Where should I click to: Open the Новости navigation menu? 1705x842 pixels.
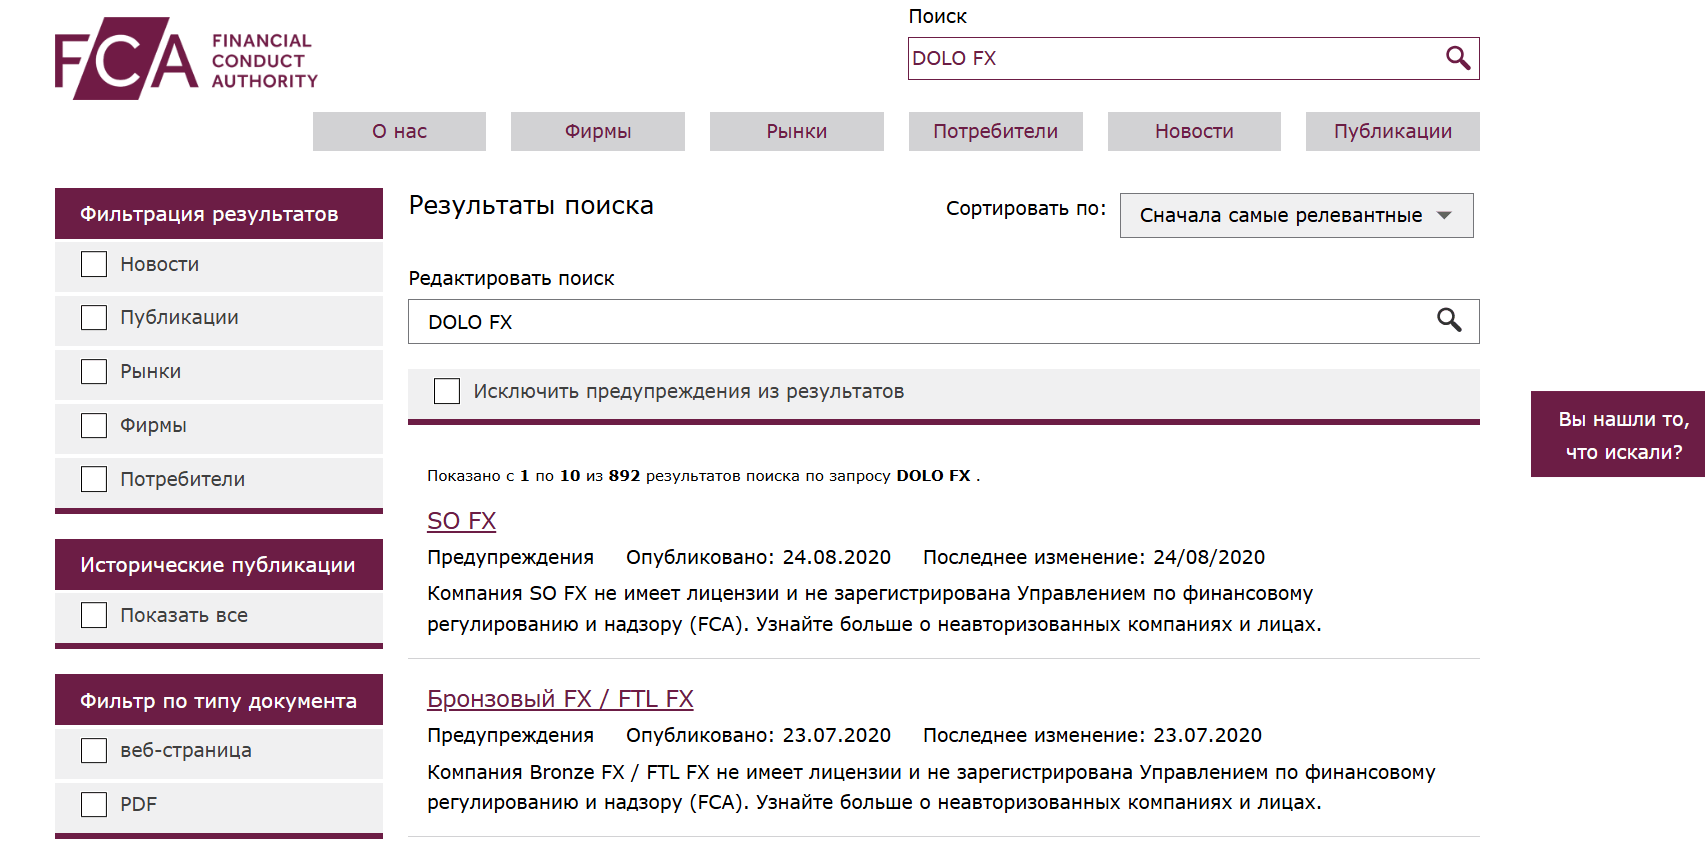pyautogui.click(x=1194, y=131)
